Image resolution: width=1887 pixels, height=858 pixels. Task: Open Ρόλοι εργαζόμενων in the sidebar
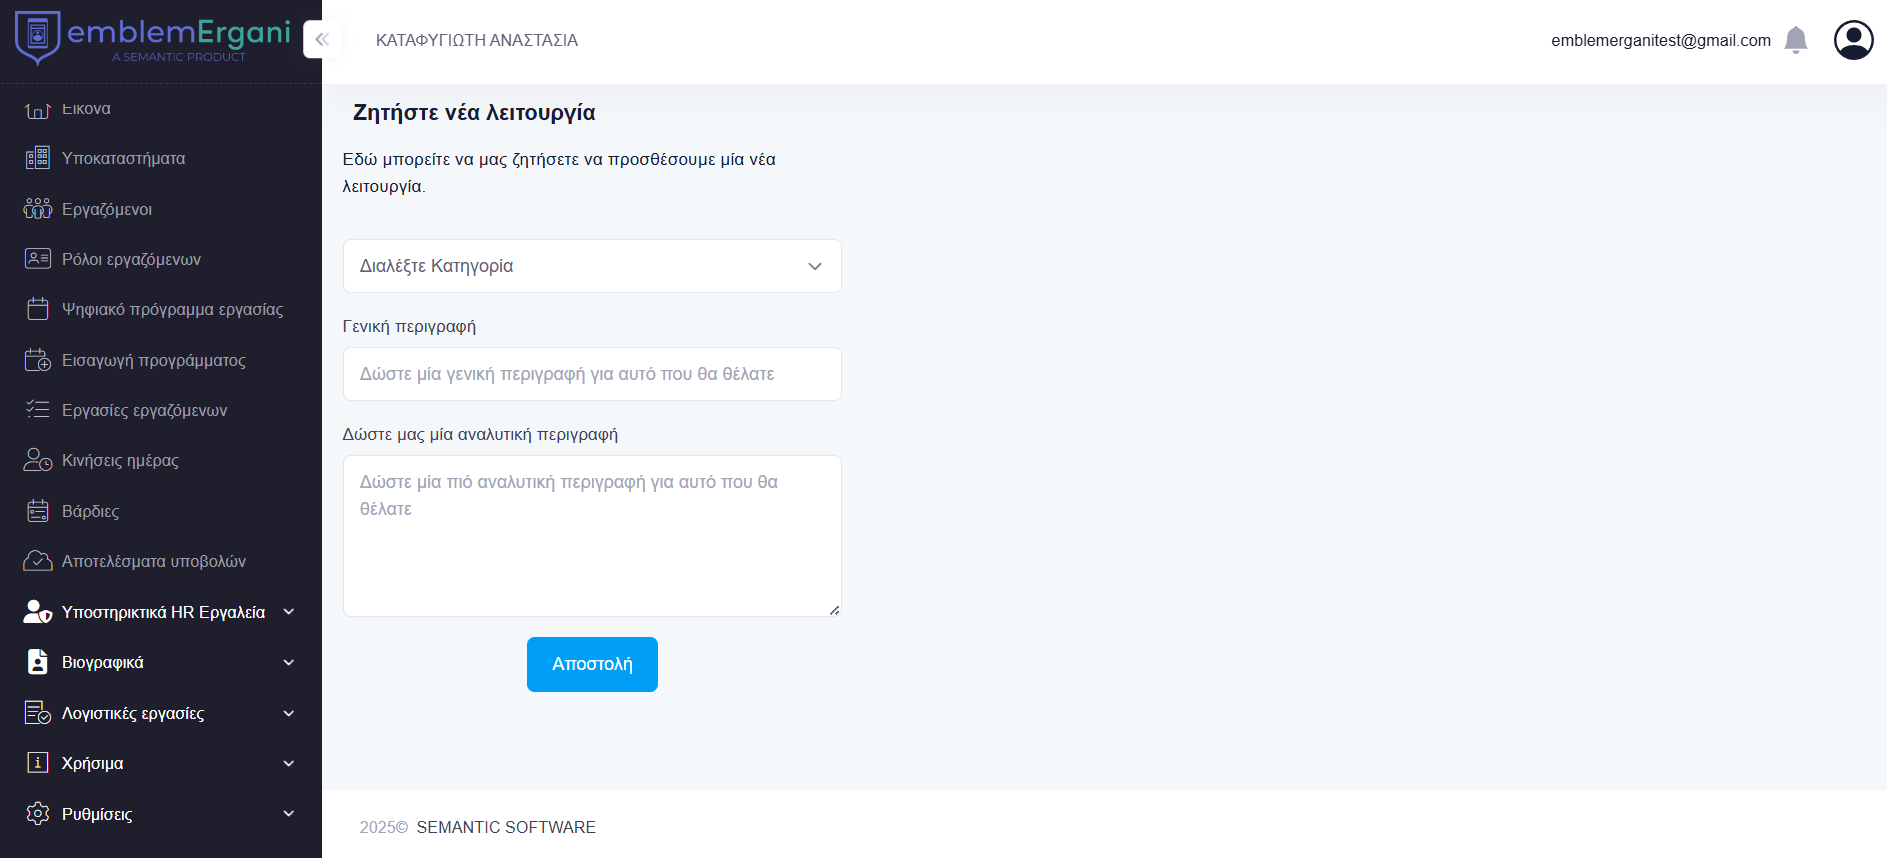pyautogui.click(x=131, y=260)
